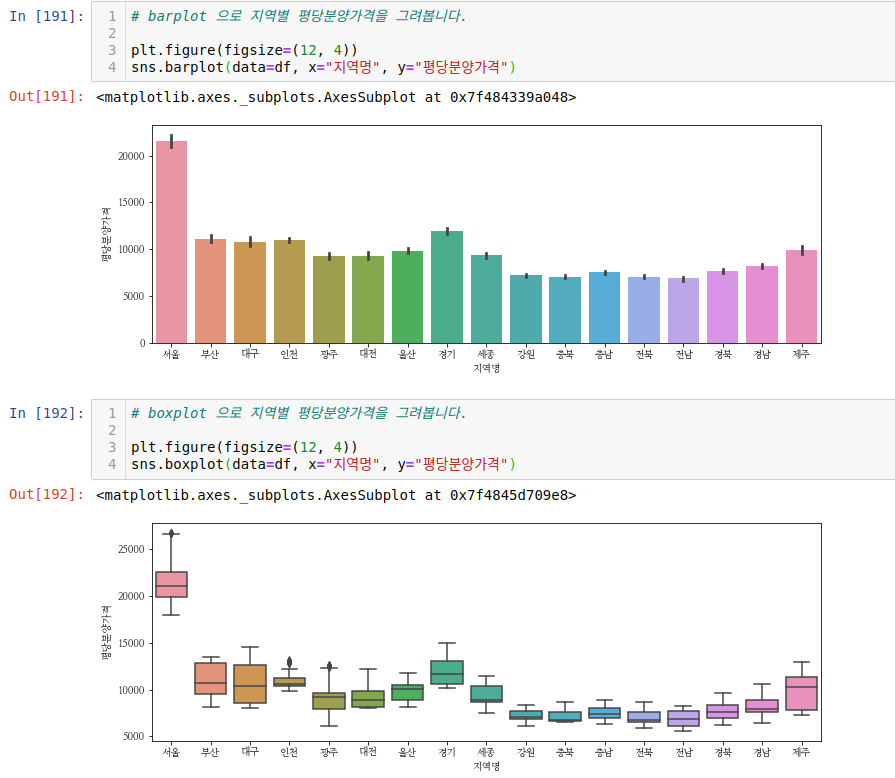The image size is (895, 778).
Task: Click the Out[192] output prompt
Action: [x=46, y=494]
